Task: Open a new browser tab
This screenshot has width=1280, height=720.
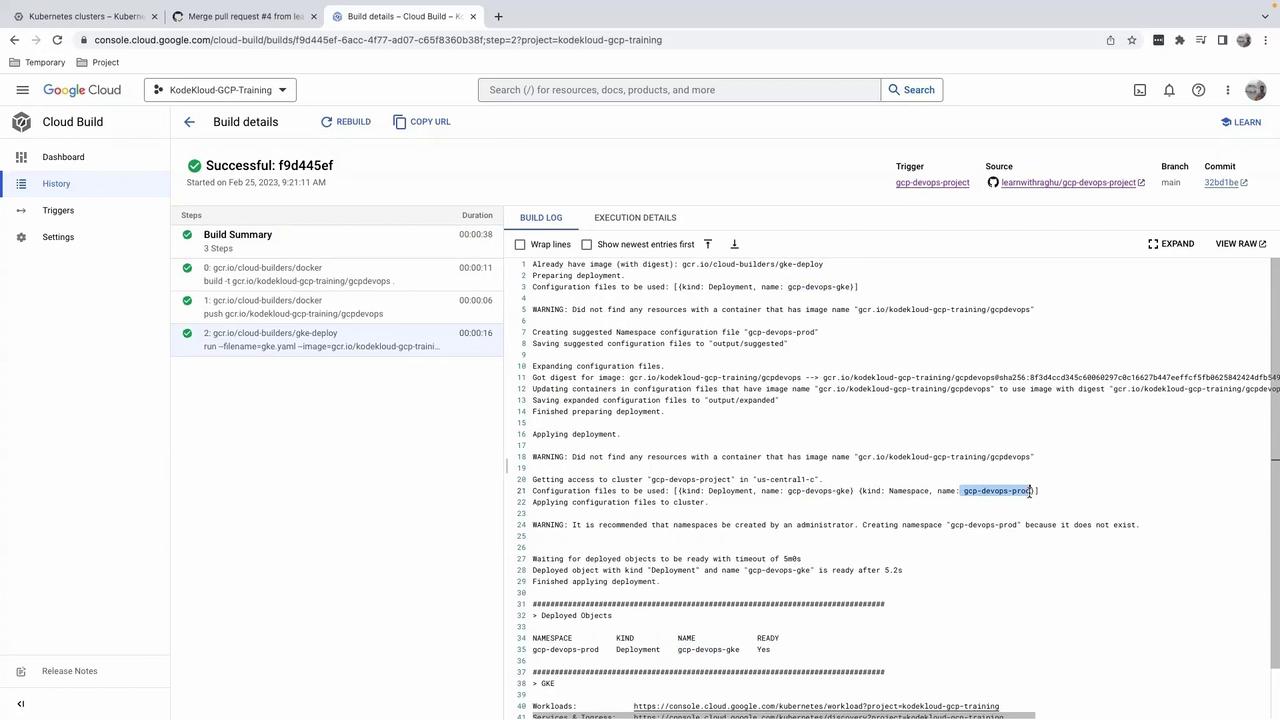Action: (498, 16)
